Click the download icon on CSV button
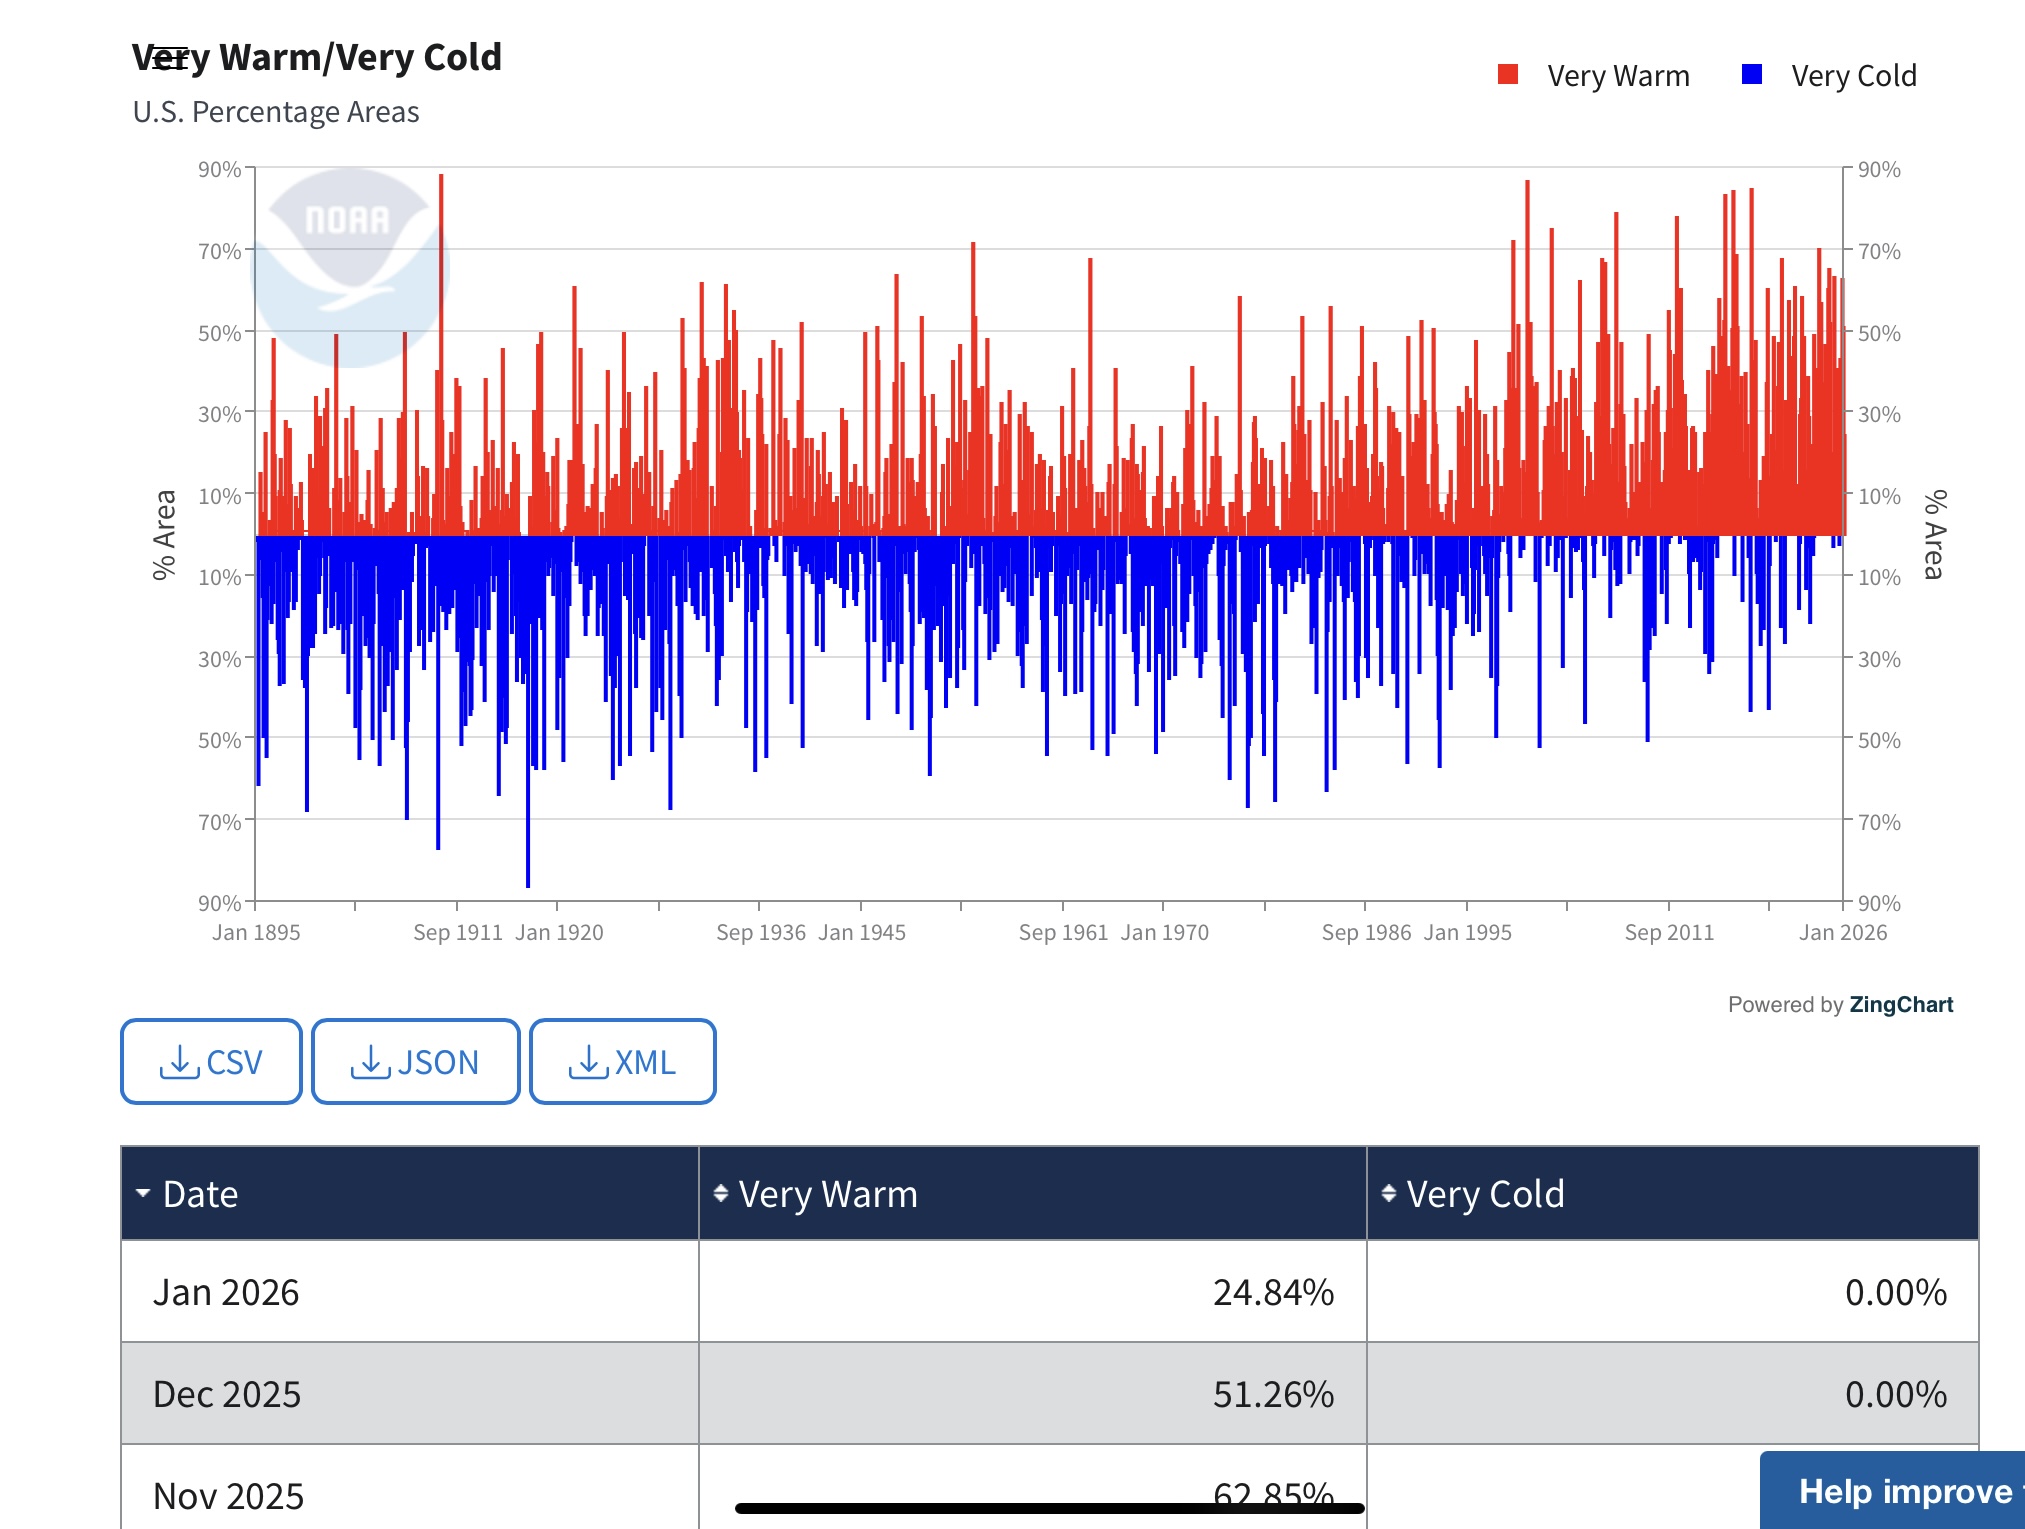 click(x=180, y=1062)
